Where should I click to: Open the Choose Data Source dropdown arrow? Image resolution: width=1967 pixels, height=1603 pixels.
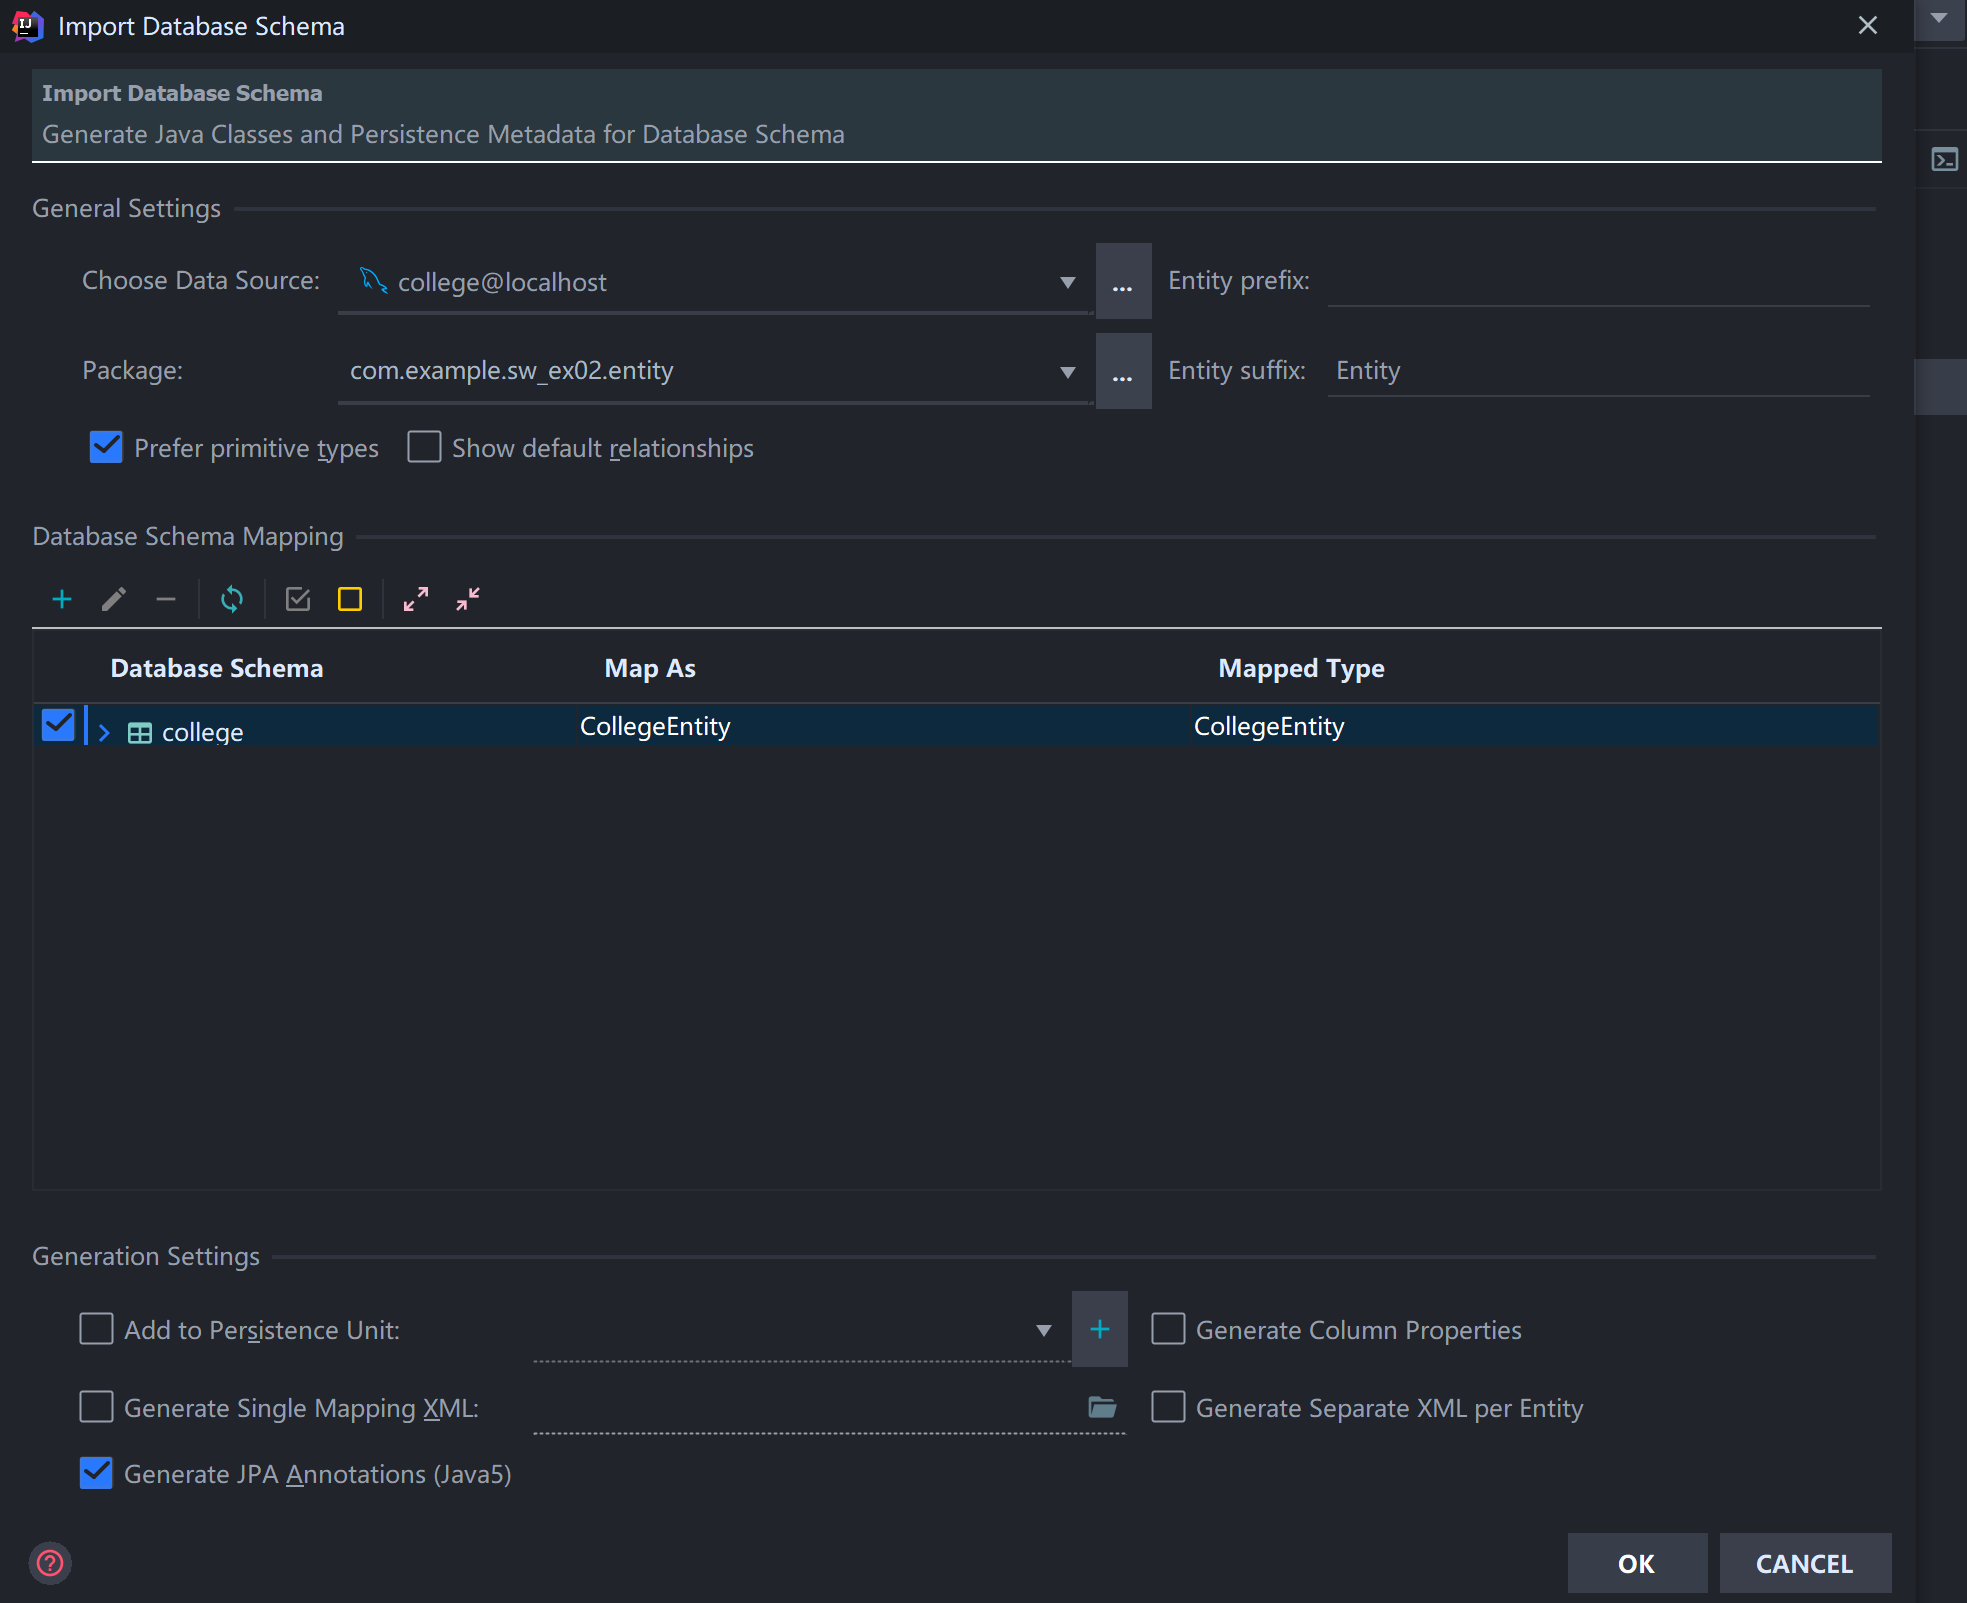click(x=1068, y=283)
